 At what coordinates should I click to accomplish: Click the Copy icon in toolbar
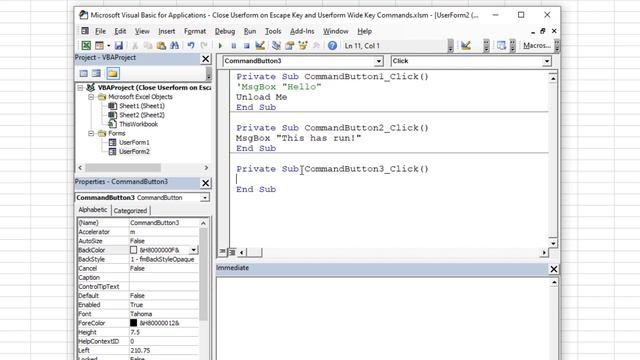148,46
